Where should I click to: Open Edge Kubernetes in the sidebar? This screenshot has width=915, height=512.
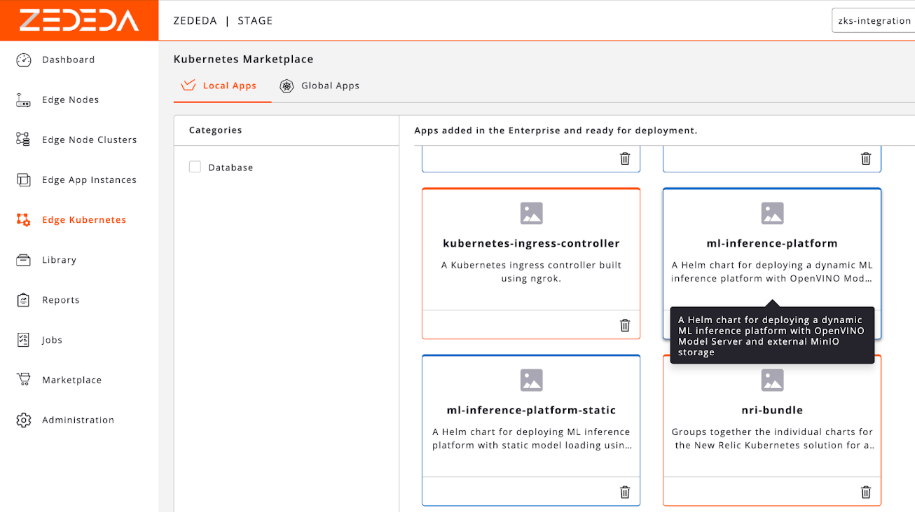tap(84, 220)
